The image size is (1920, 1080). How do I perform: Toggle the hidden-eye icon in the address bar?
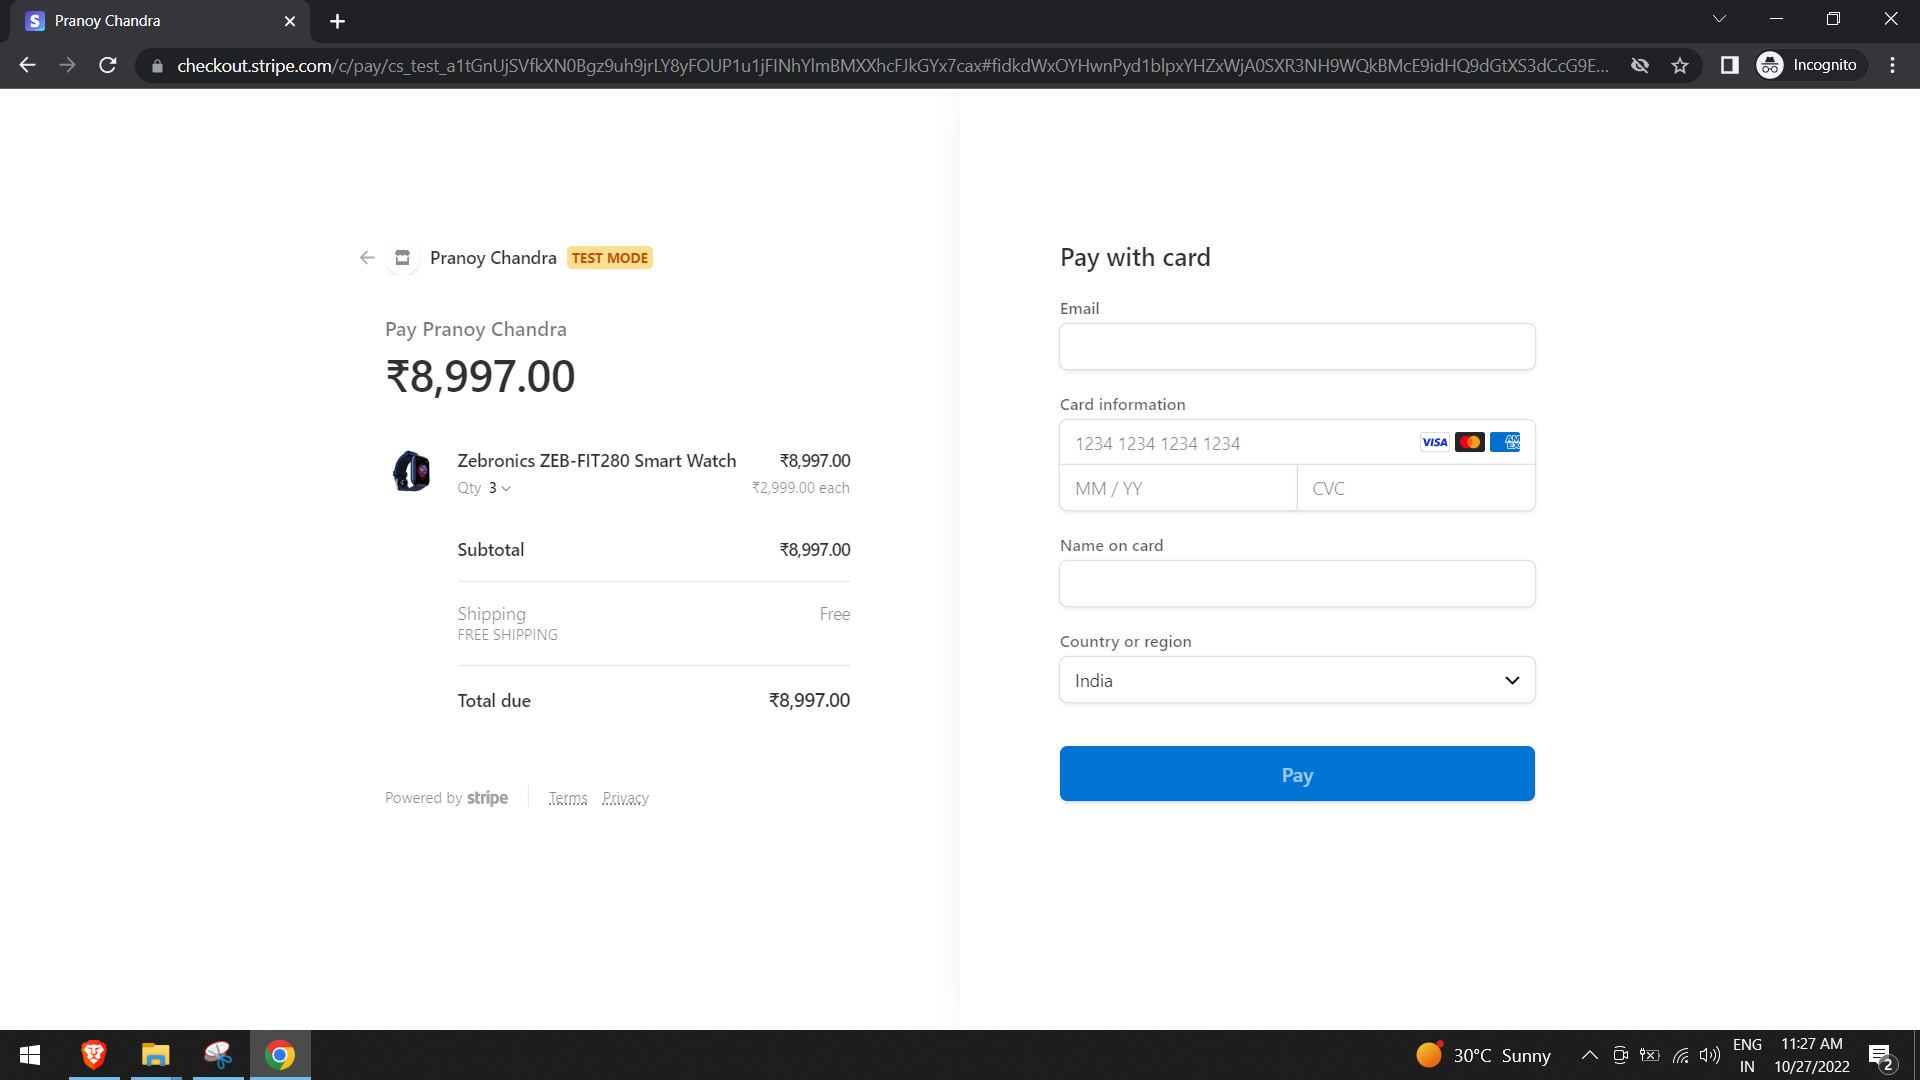[x=1640, y=65]
